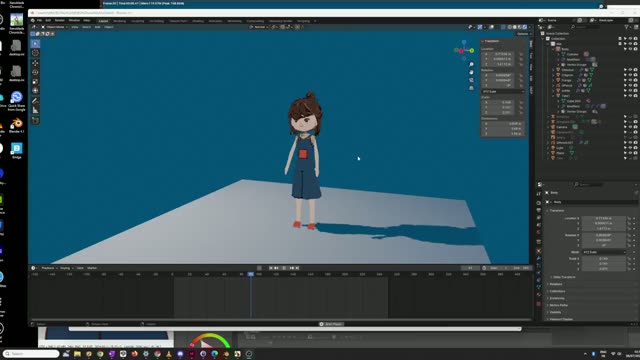Screen dimensions: 640x360
Task: Select the Move tool
Action: click(36, 63)
